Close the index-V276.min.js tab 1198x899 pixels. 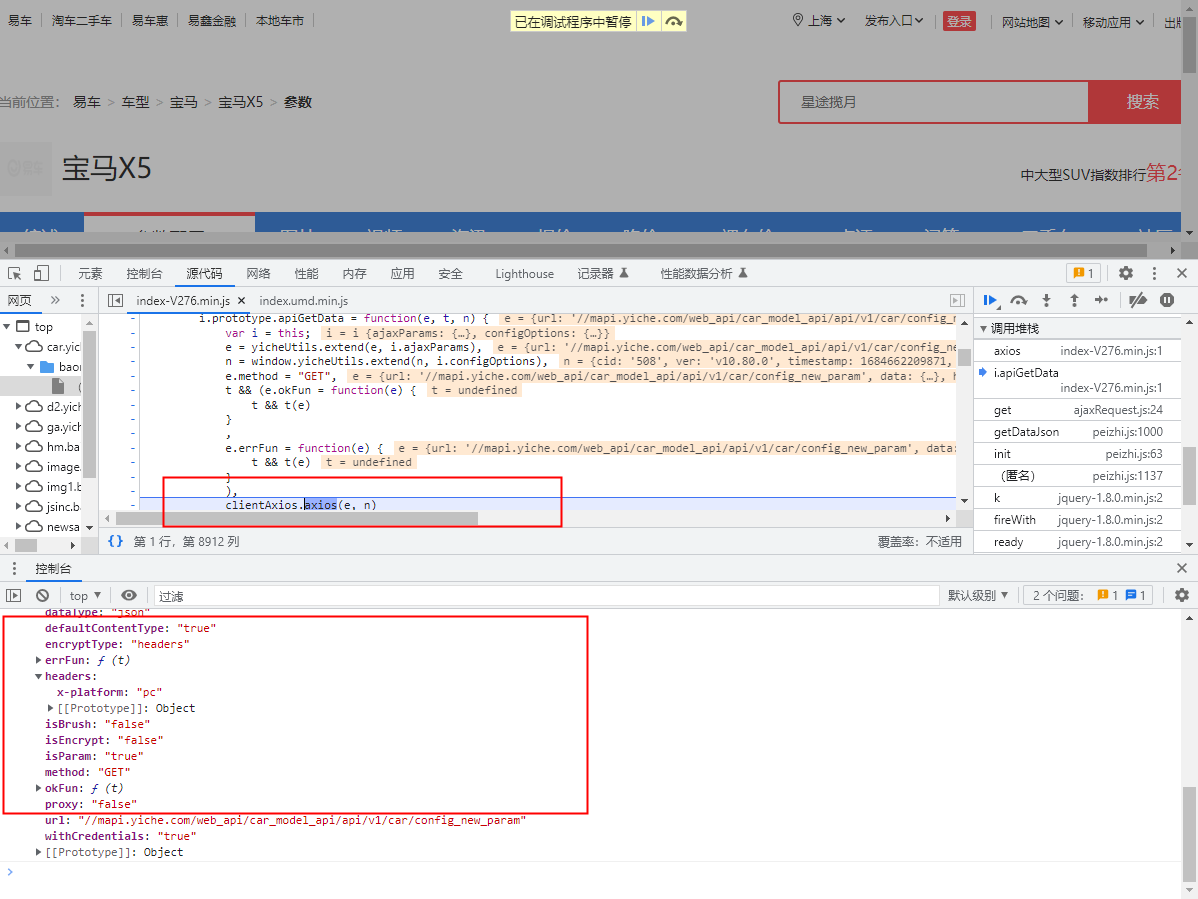point(241,301)
